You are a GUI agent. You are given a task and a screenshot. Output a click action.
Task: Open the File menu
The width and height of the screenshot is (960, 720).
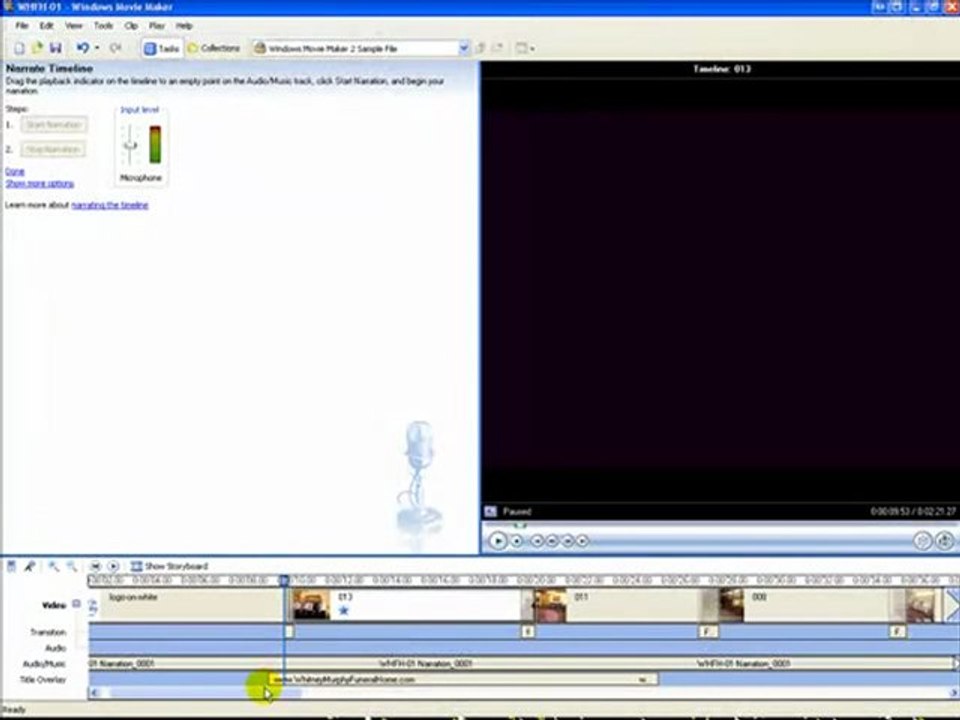[x=21, y=26]
